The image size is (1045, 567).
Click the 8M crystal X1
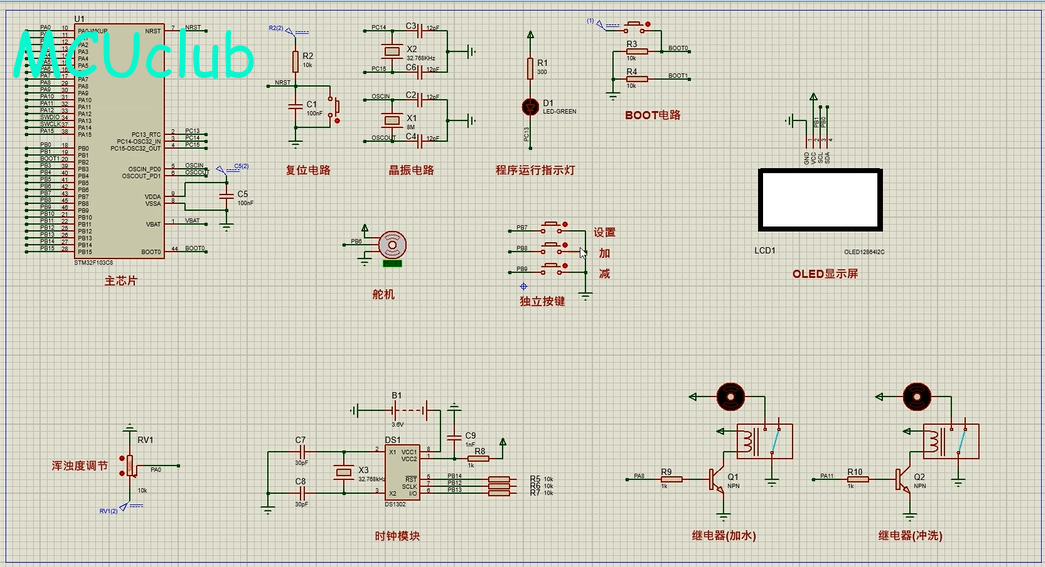(x=391, y=119)
